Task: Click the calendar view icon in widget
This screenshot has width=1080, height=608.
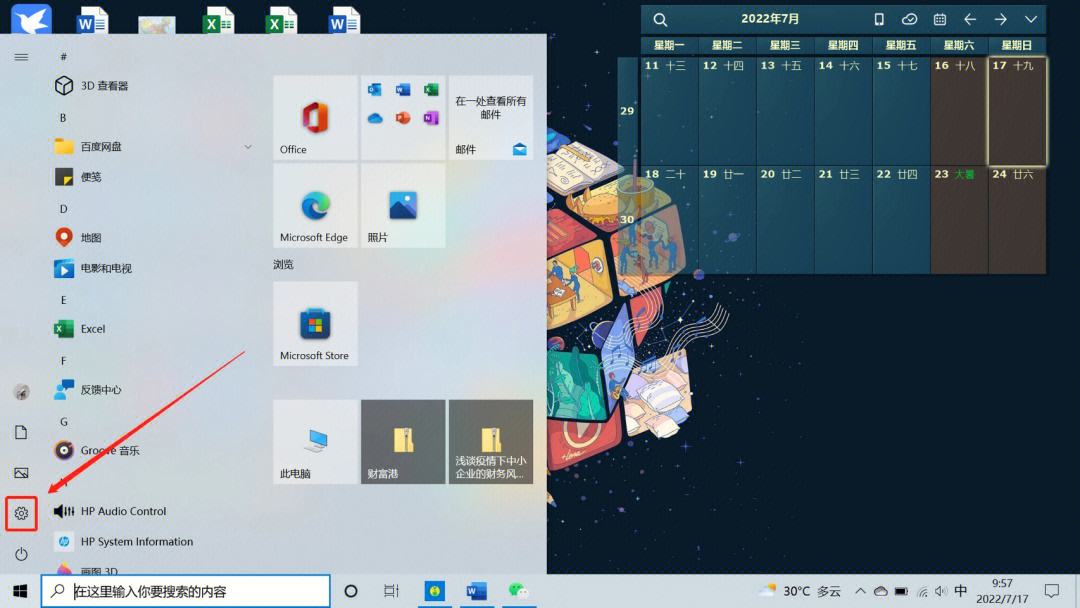Action: (939, 19)
